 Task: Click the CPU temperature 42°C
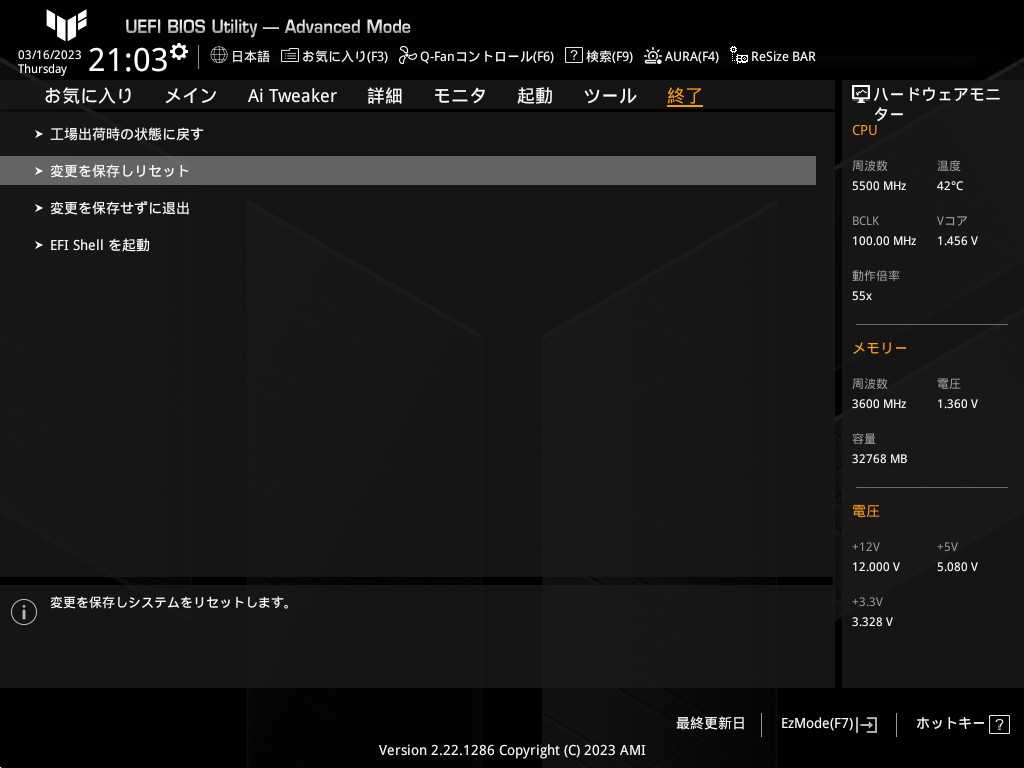(x=950, y=186)
